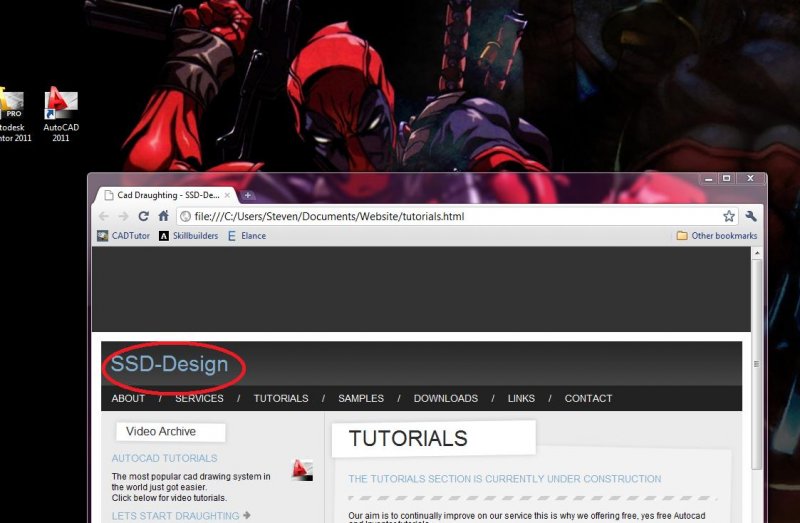Close the Cad Draughting tab
Screen dimensions: 800x523
227,195
